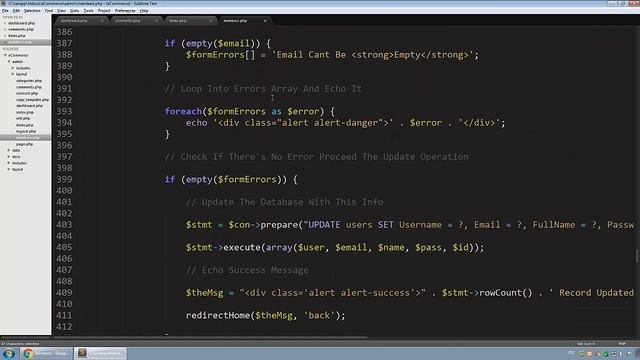
Task: Open copy_template.php in the folder tree
Action: point(32,100)
